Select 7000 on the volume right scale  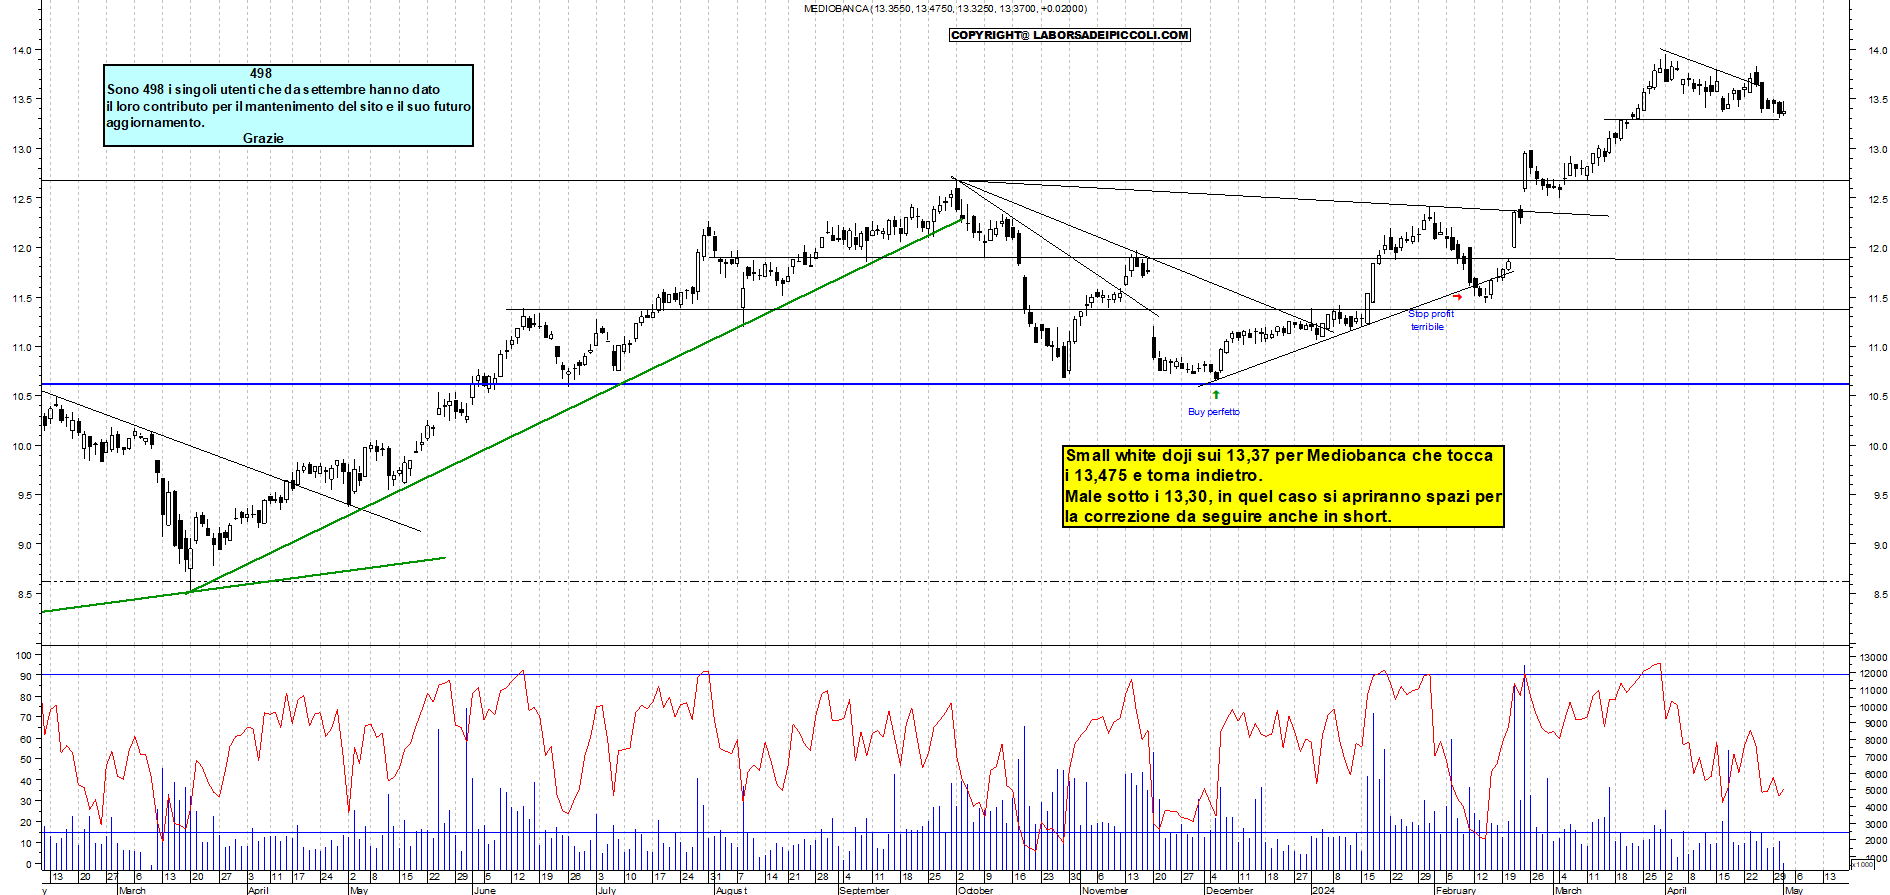click(1875, 757)
